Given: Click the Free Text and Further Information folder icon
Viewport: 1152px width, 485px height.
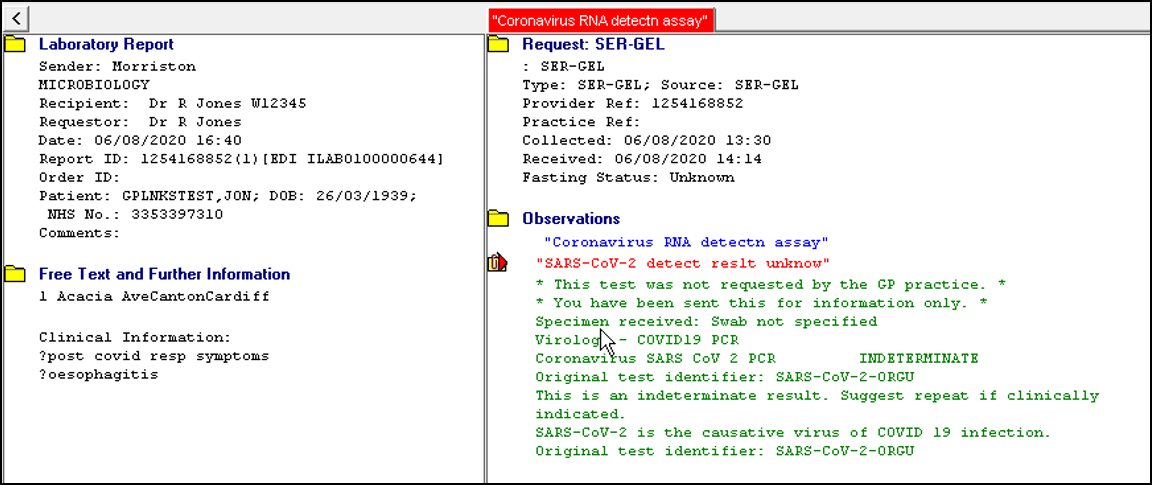Looking at the screenshot, I should pos(15,275).
